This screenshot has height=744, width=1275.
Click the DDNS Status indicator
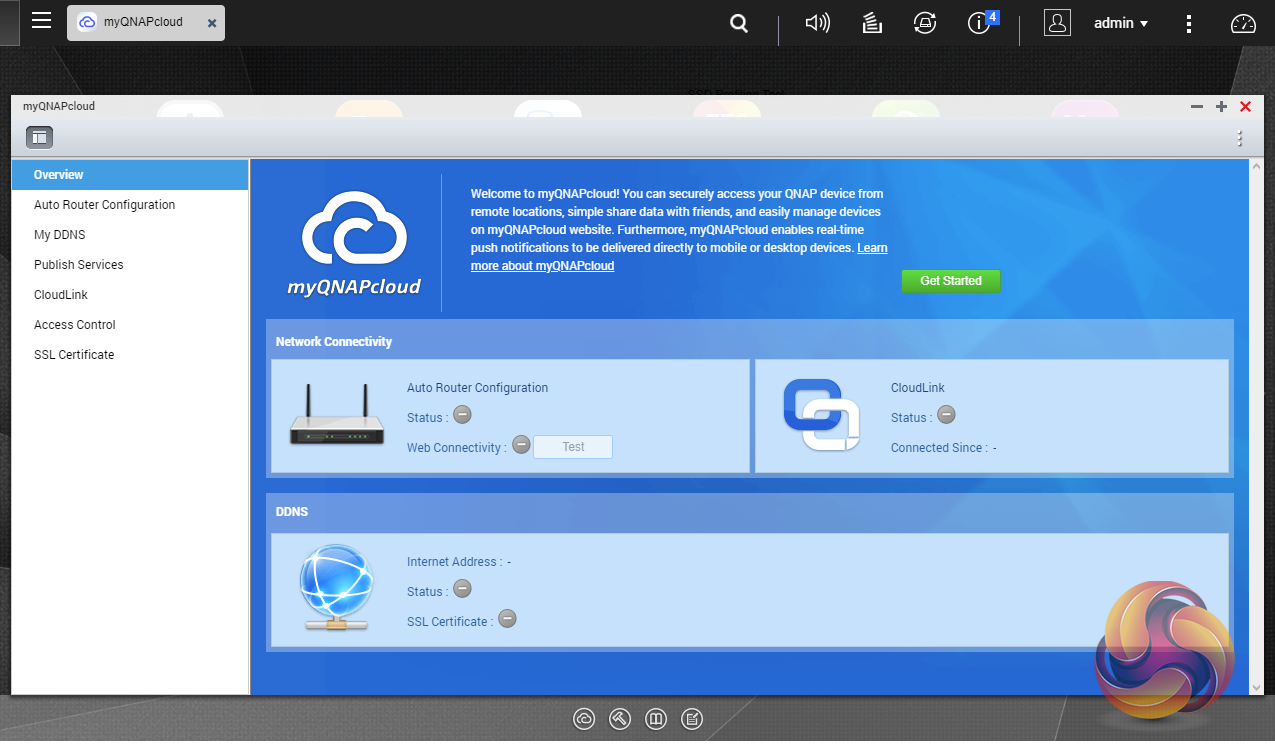click(462, 589)
